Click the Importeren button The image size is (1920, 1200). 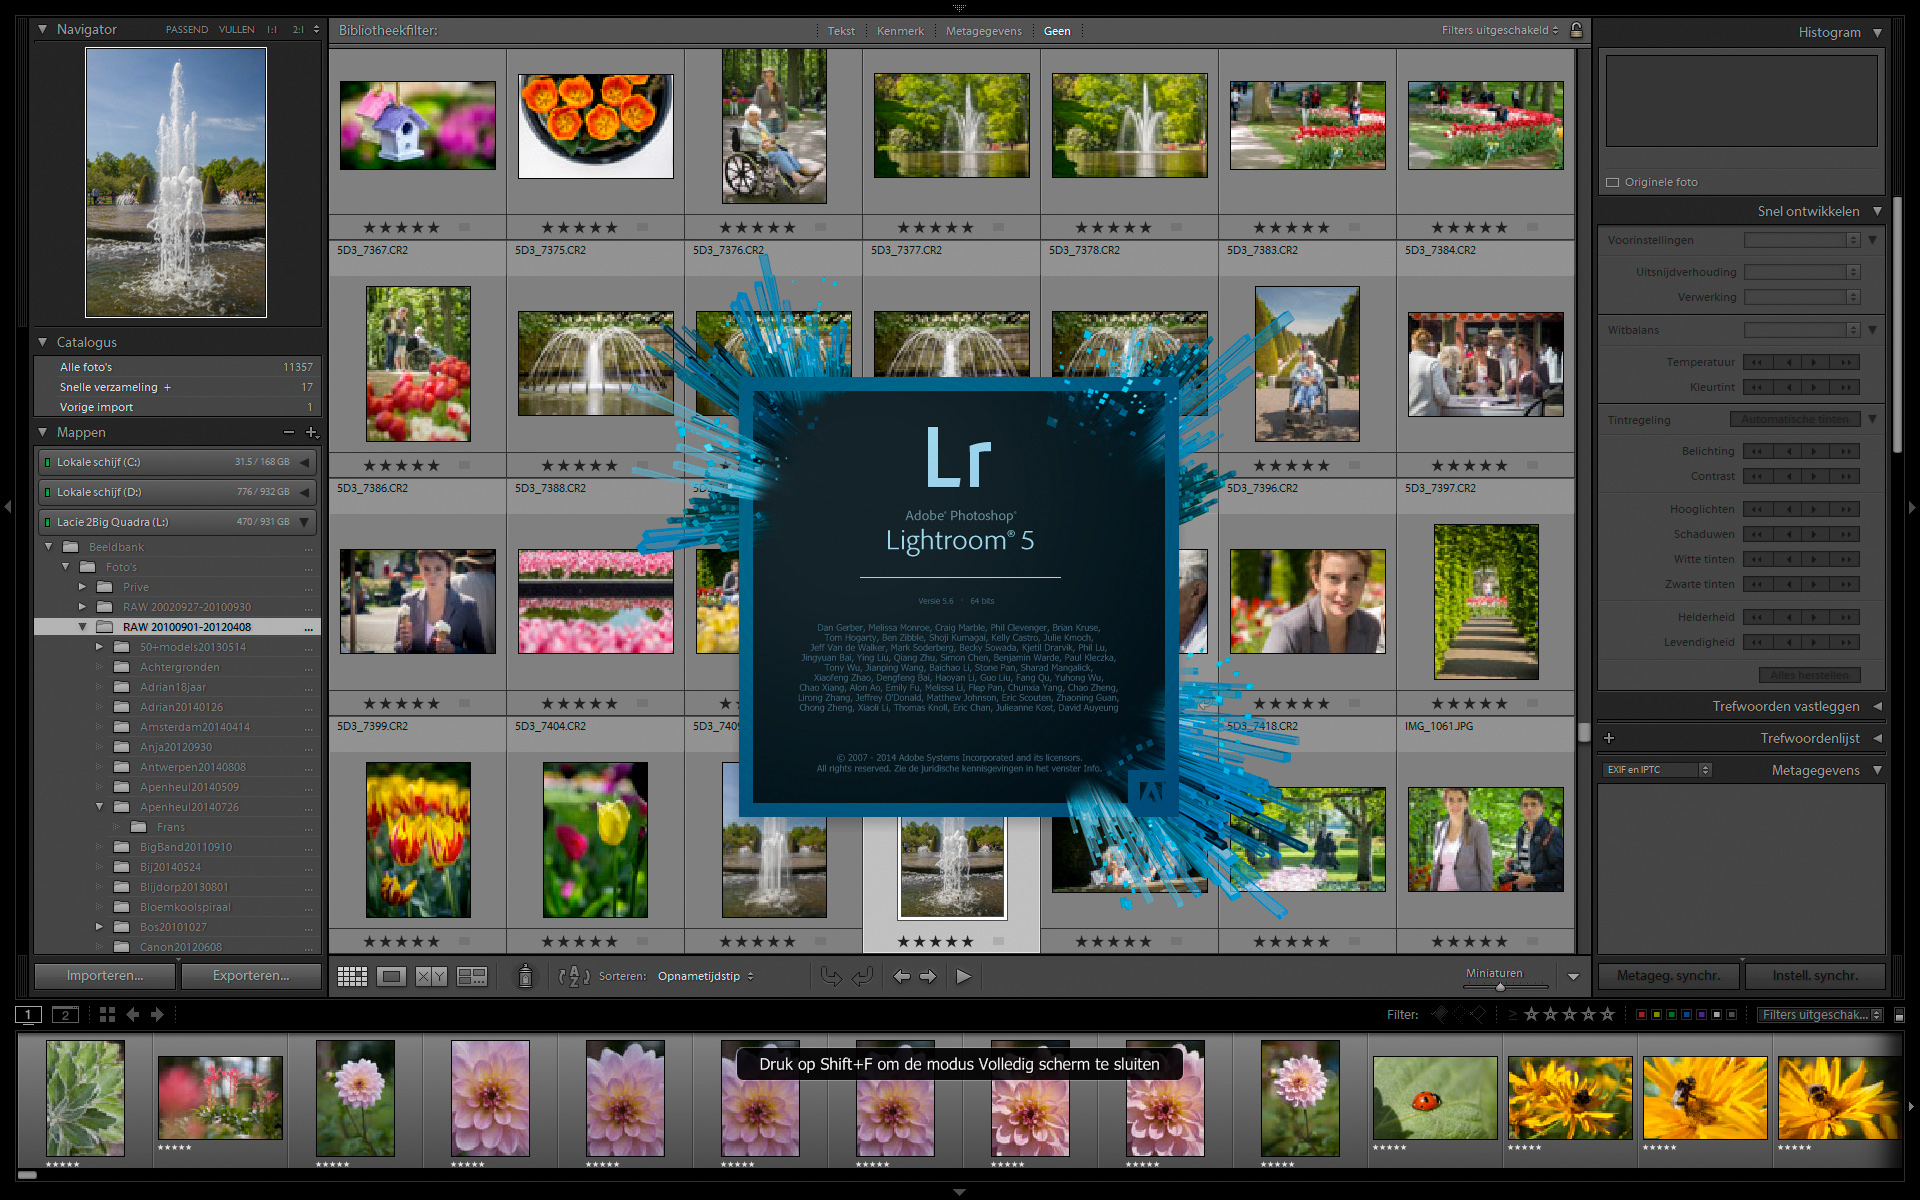105,976
